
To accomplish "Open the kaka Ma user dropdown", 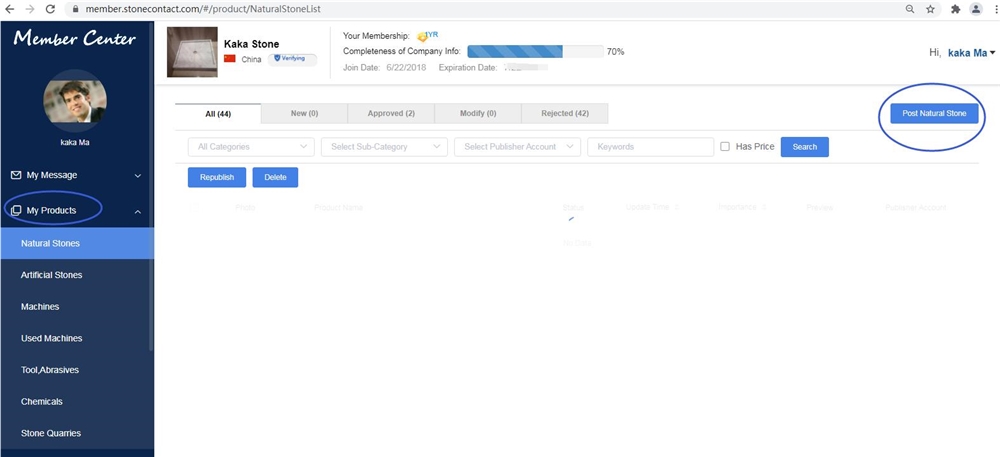I will (x=971, y=53).
